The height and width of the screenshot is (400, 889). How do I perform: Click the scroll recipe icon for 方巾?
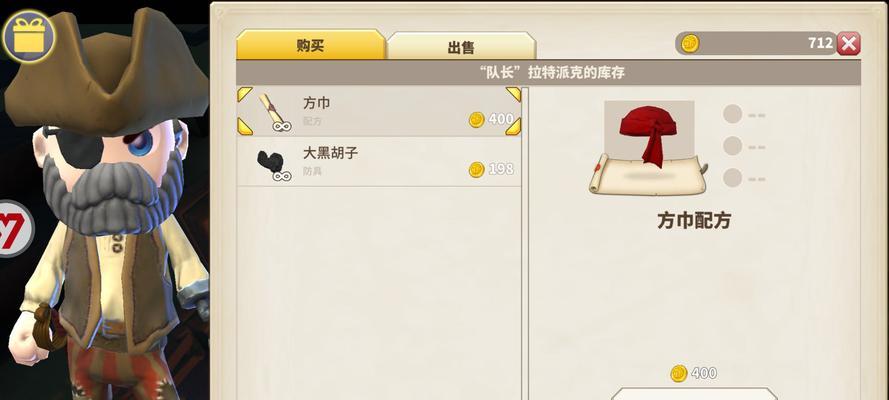coord(273,112)
